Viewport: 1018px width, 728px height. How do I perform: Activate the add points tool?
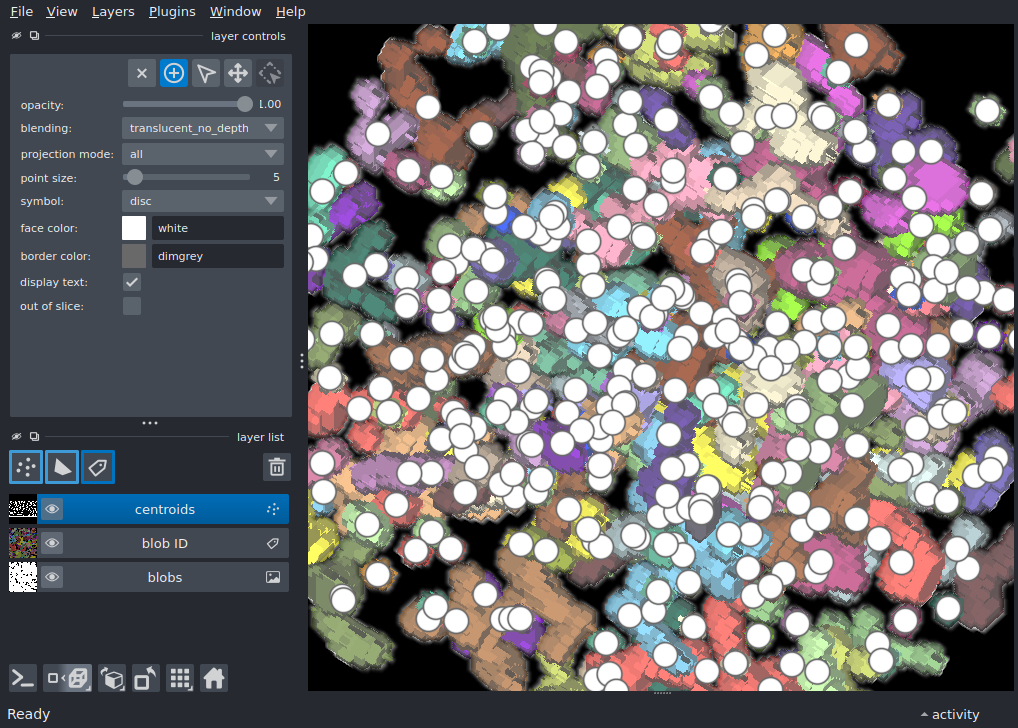point(174,73)
